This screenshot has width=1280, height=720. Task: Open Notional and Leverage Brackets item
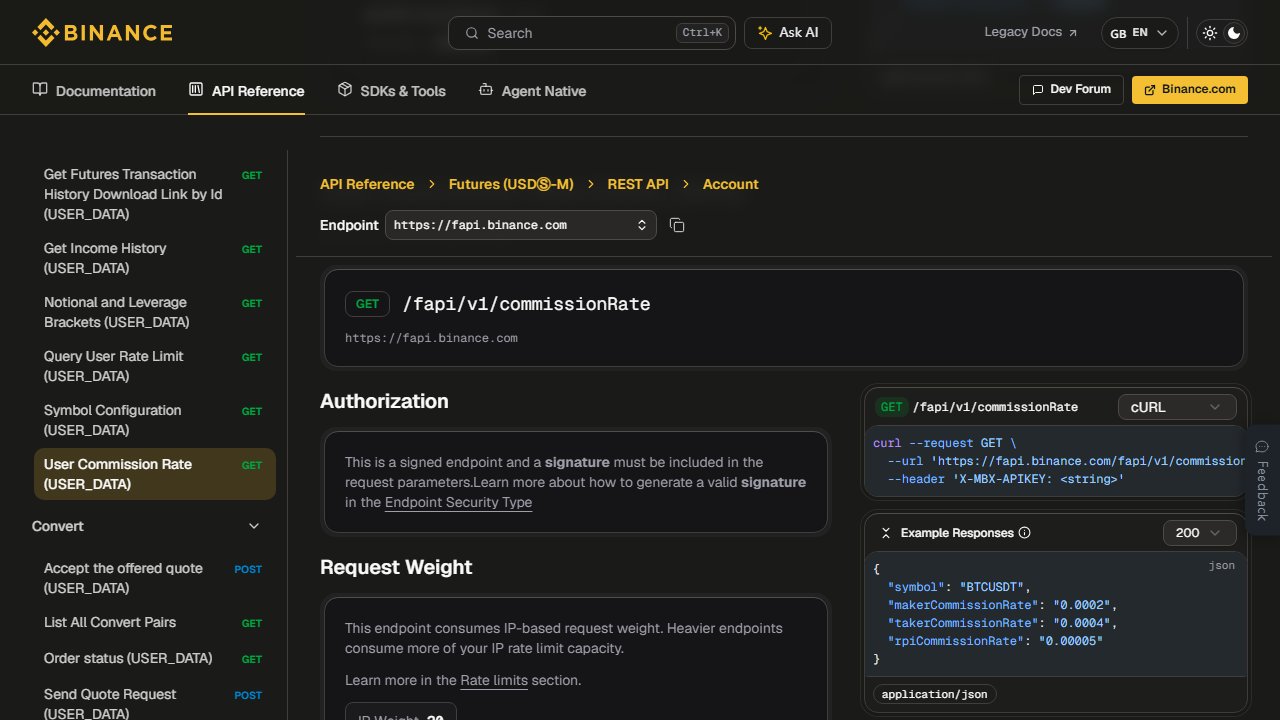(x=154, y=312)
